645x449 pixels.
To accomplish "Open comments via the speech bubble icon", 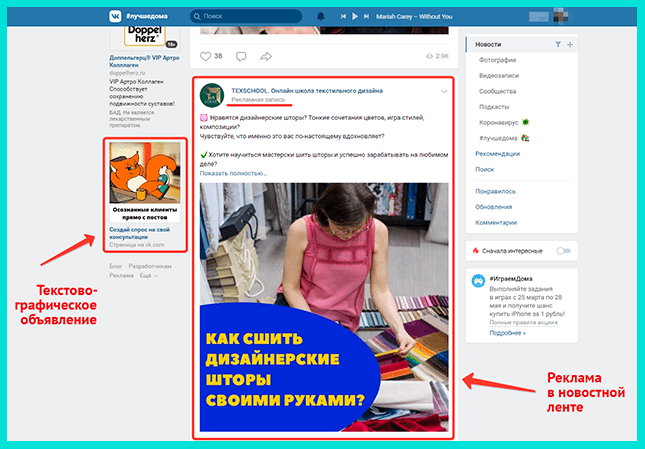I will point(241,56).
